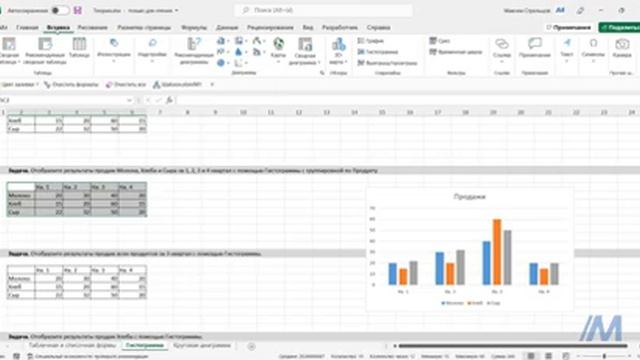640x360 pixels.
Task: Open the 3D-карта button
Action: (x=338, y=51)
